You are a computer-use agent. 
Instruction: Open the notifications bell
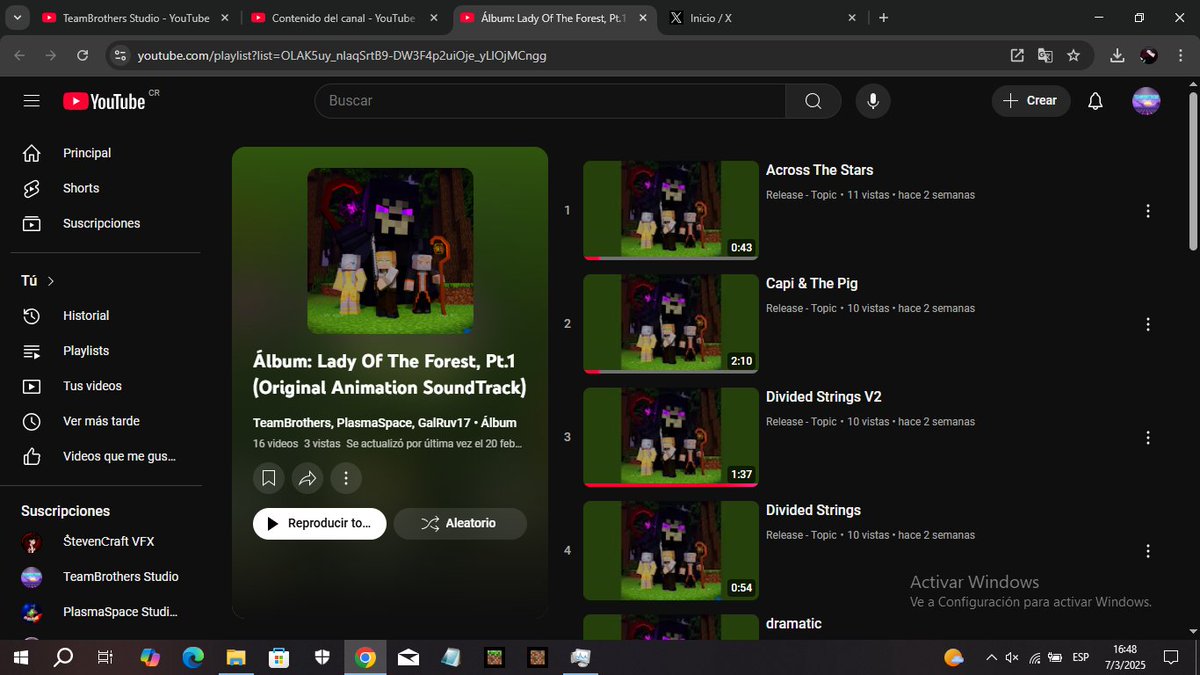tap(1095, 101)
